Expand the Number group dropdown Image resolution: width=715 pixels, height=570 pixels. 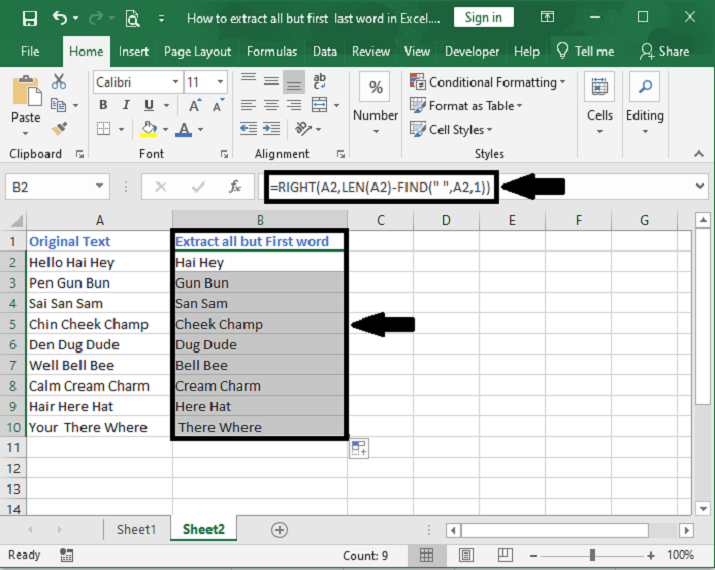tap(376, 132)
